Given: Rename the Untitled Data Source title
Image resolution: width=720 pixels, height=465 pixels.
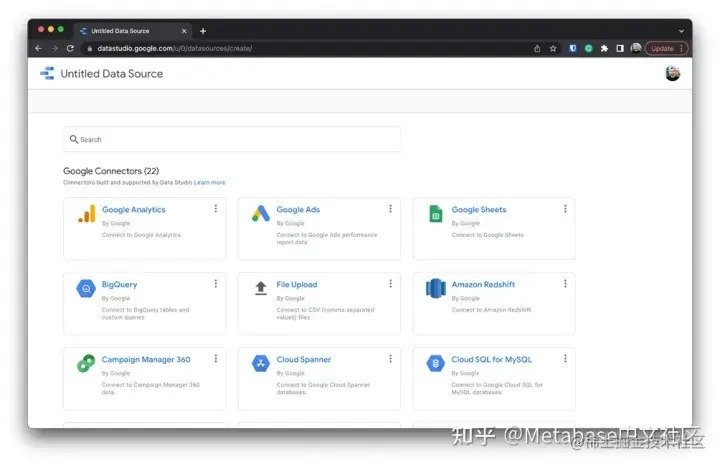Looking at the screenshot, I should tap(112, 74).
